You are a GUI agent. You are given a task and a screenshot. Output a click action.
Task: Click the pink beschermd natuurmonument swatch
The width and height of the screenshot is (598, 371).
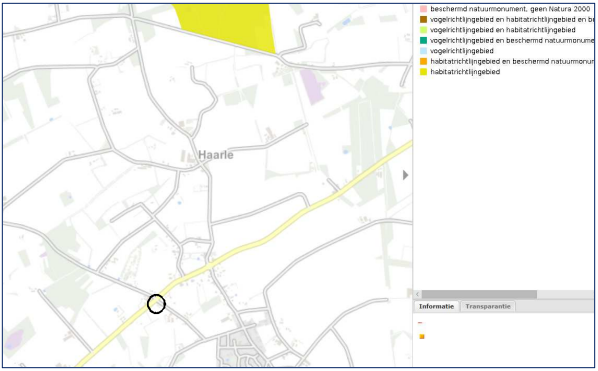click(423, 9)
